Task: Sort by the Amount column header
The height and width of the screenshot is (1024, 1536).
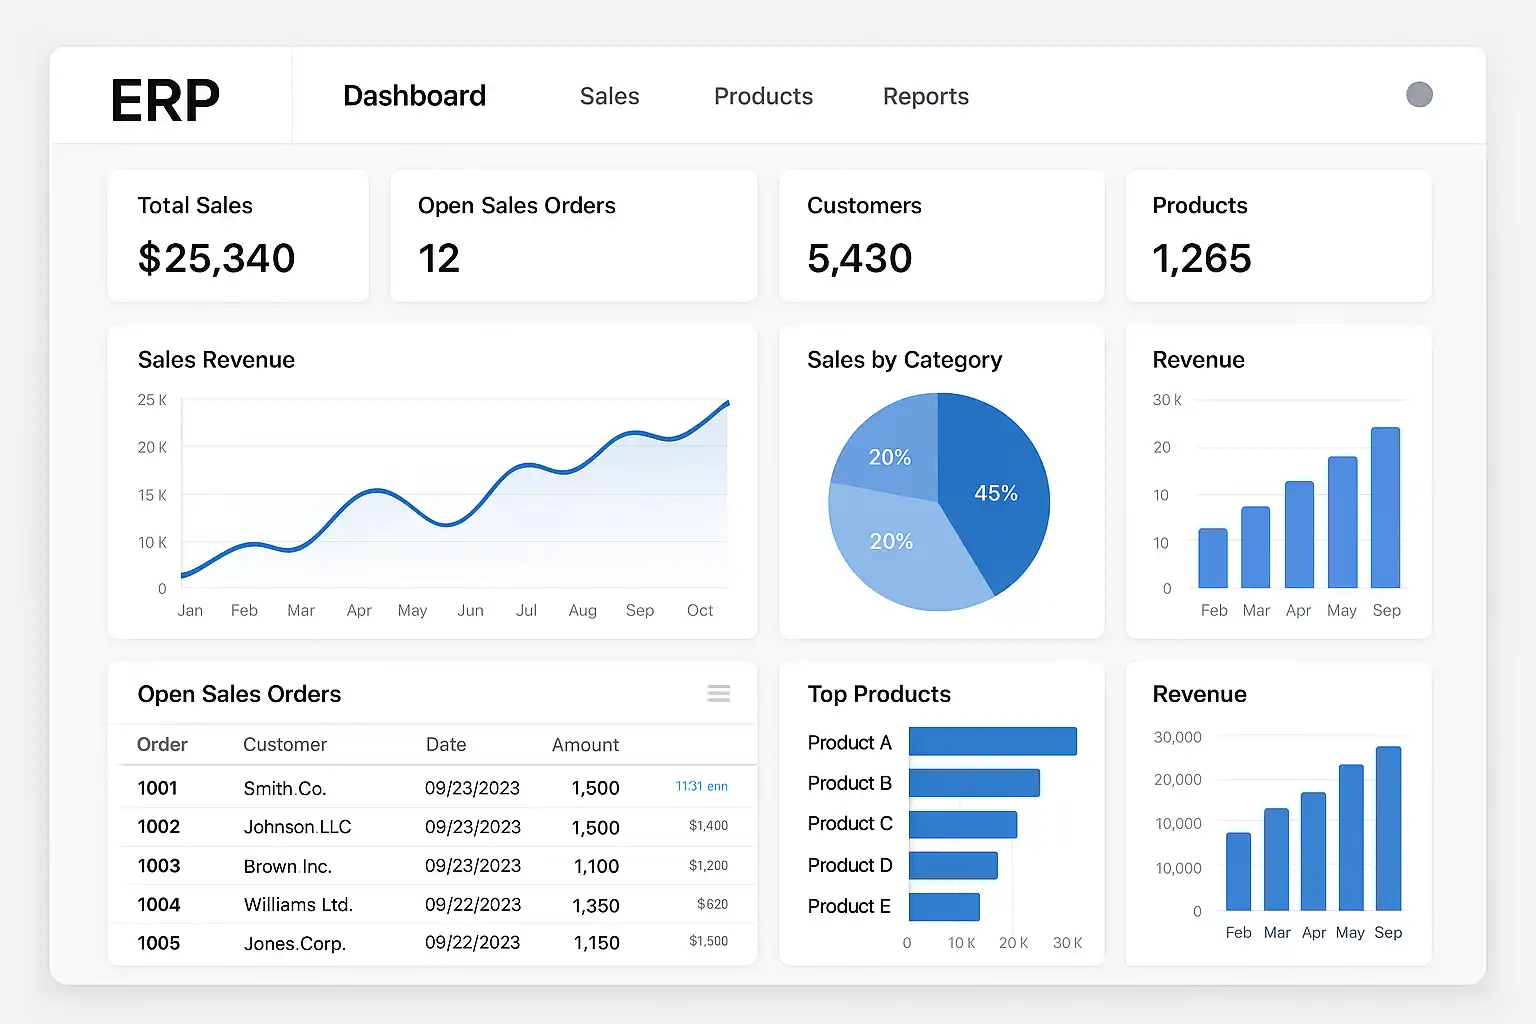Action: [585, 745]
